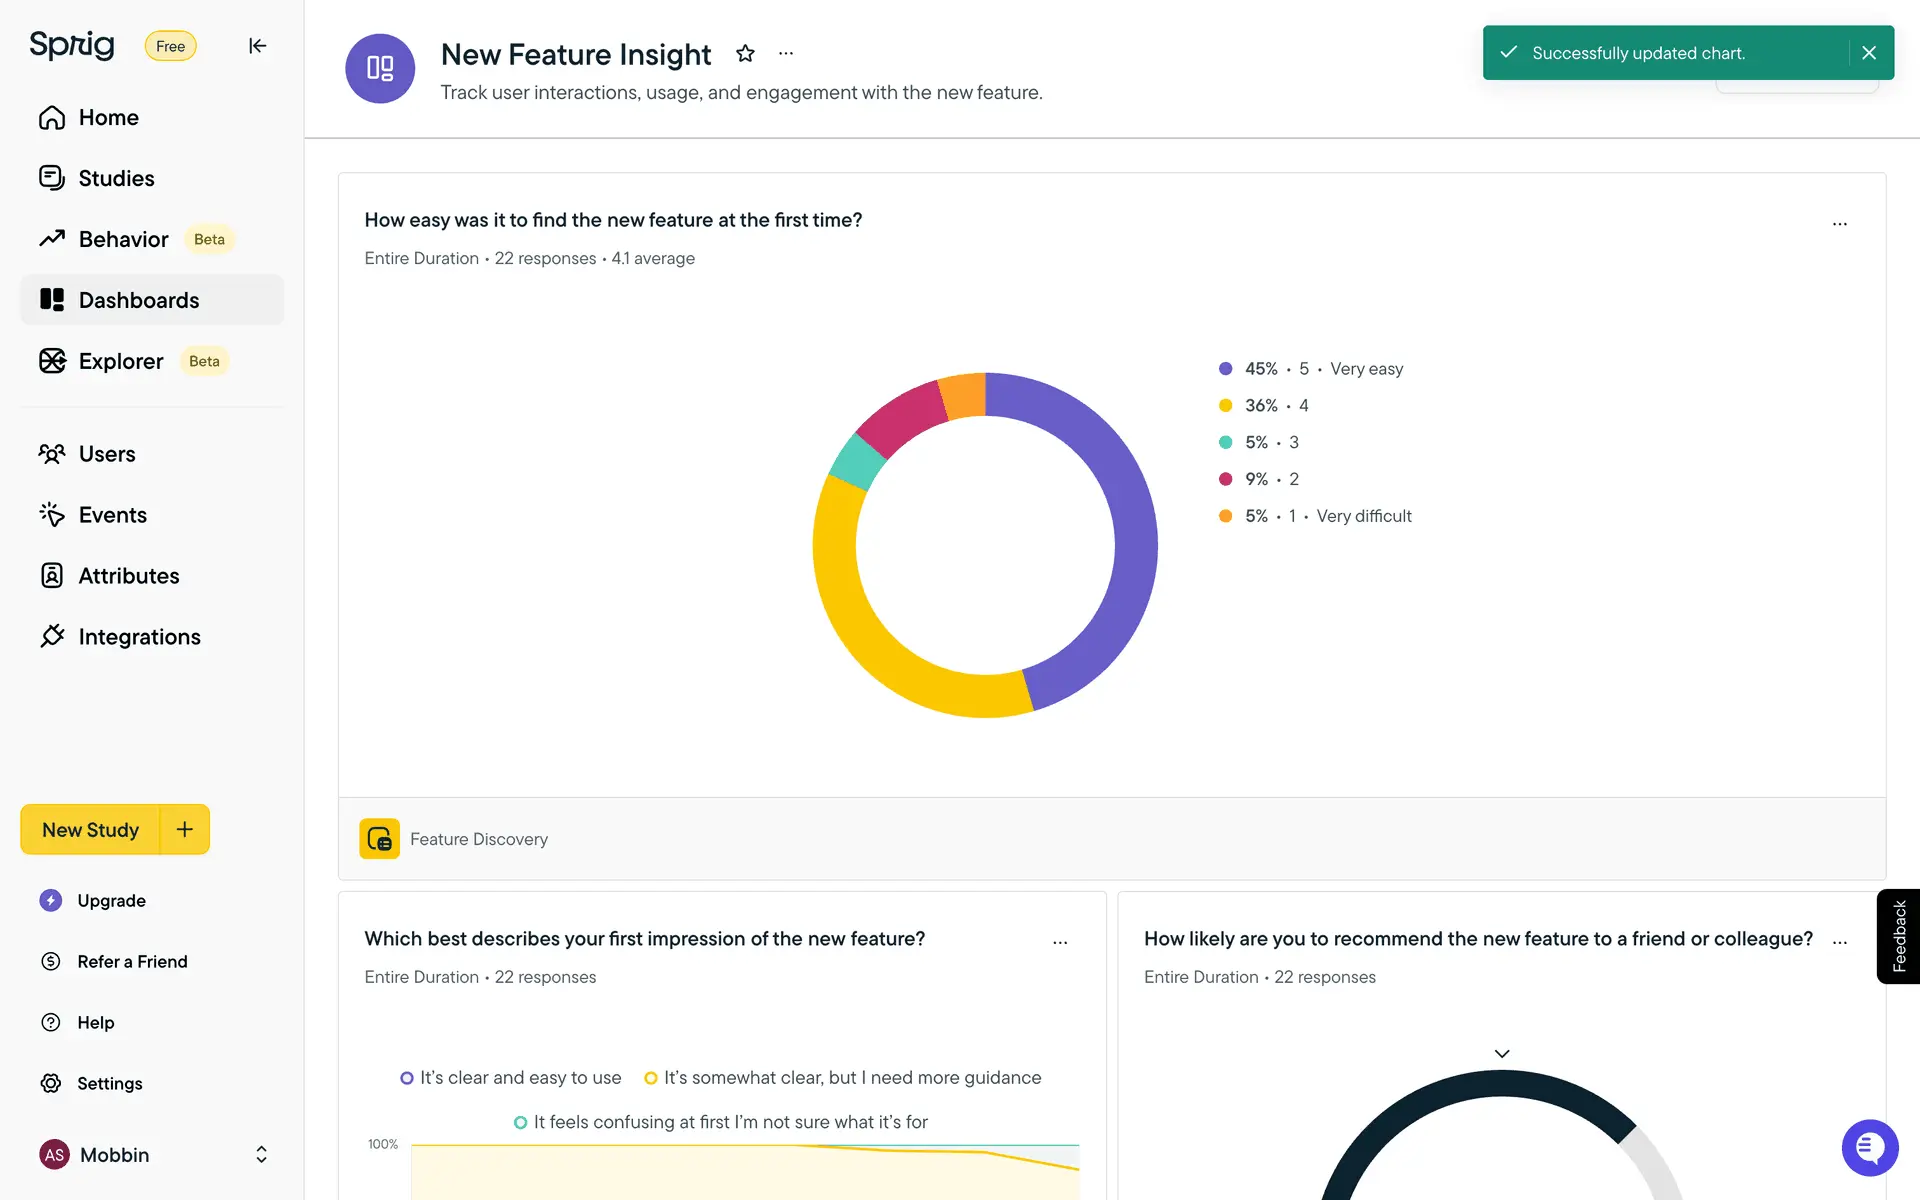Toggle the "somewhat clear" legend series

point(842,1078)
